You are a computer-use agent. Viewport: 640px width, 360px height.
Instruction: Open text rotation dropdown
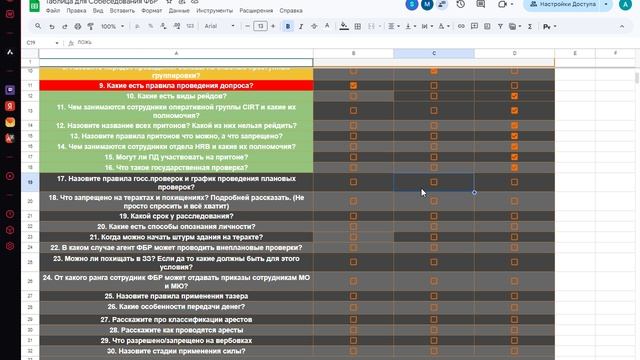443,26
